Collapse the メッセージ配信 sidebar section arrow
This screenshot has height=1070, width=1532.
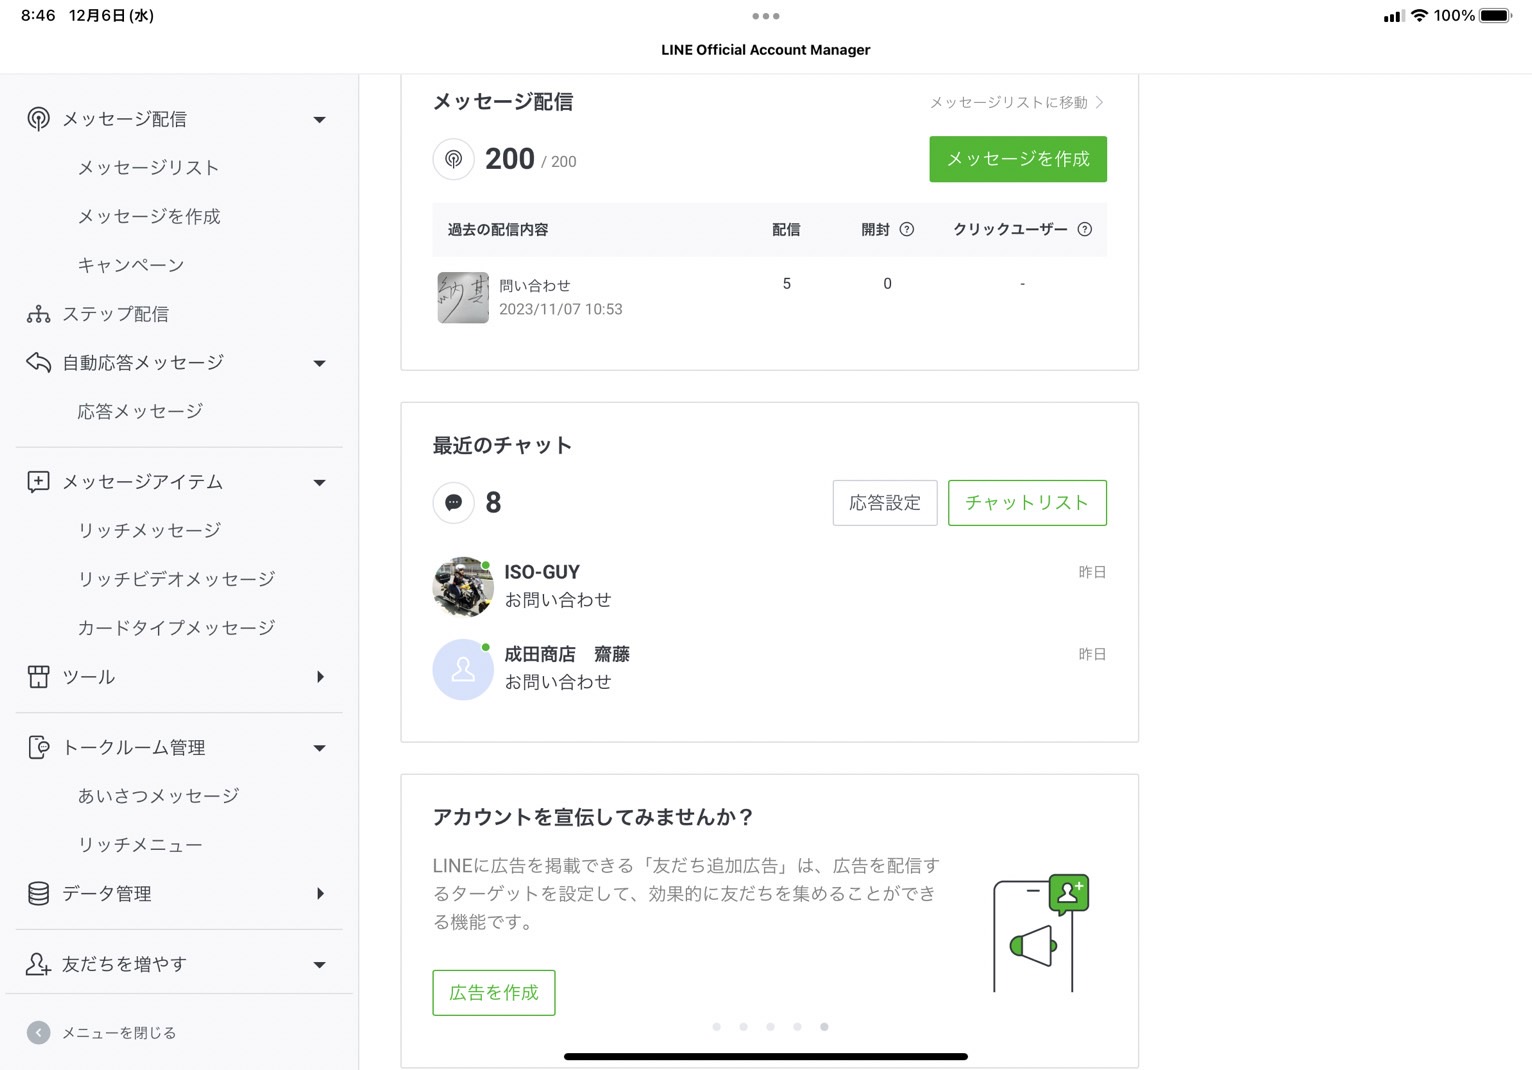(319, 120)
